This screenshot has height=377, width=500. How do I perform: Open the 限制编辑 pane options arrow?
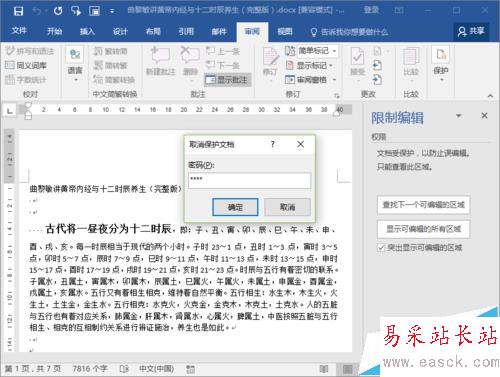click(459, 116)
